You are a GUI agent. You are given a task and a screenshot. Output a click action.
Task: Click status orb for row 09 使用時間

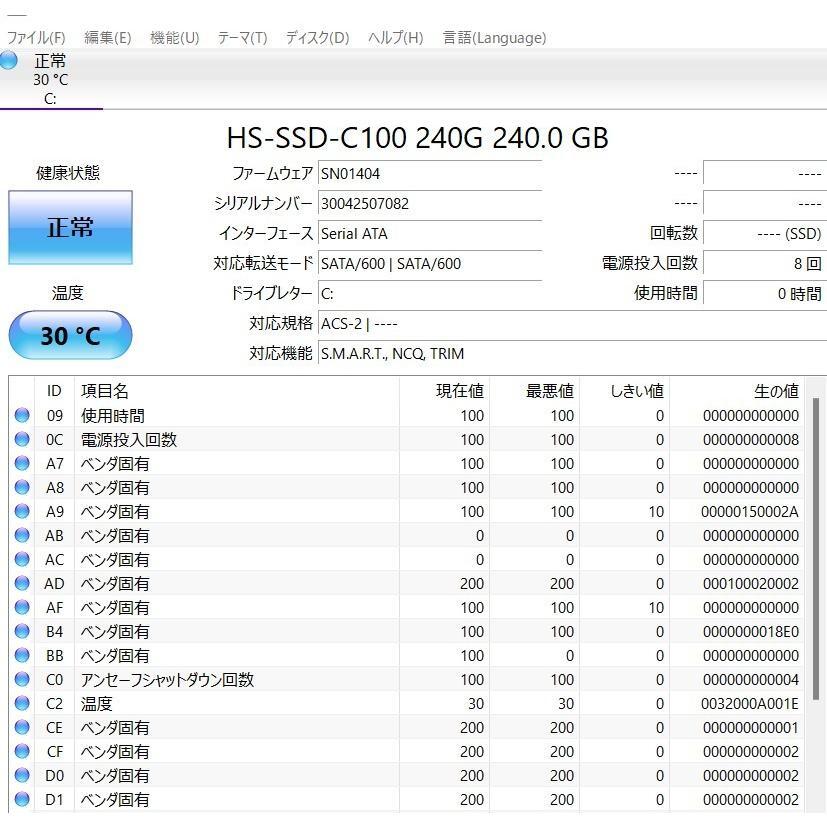click(x=22, y=416)
